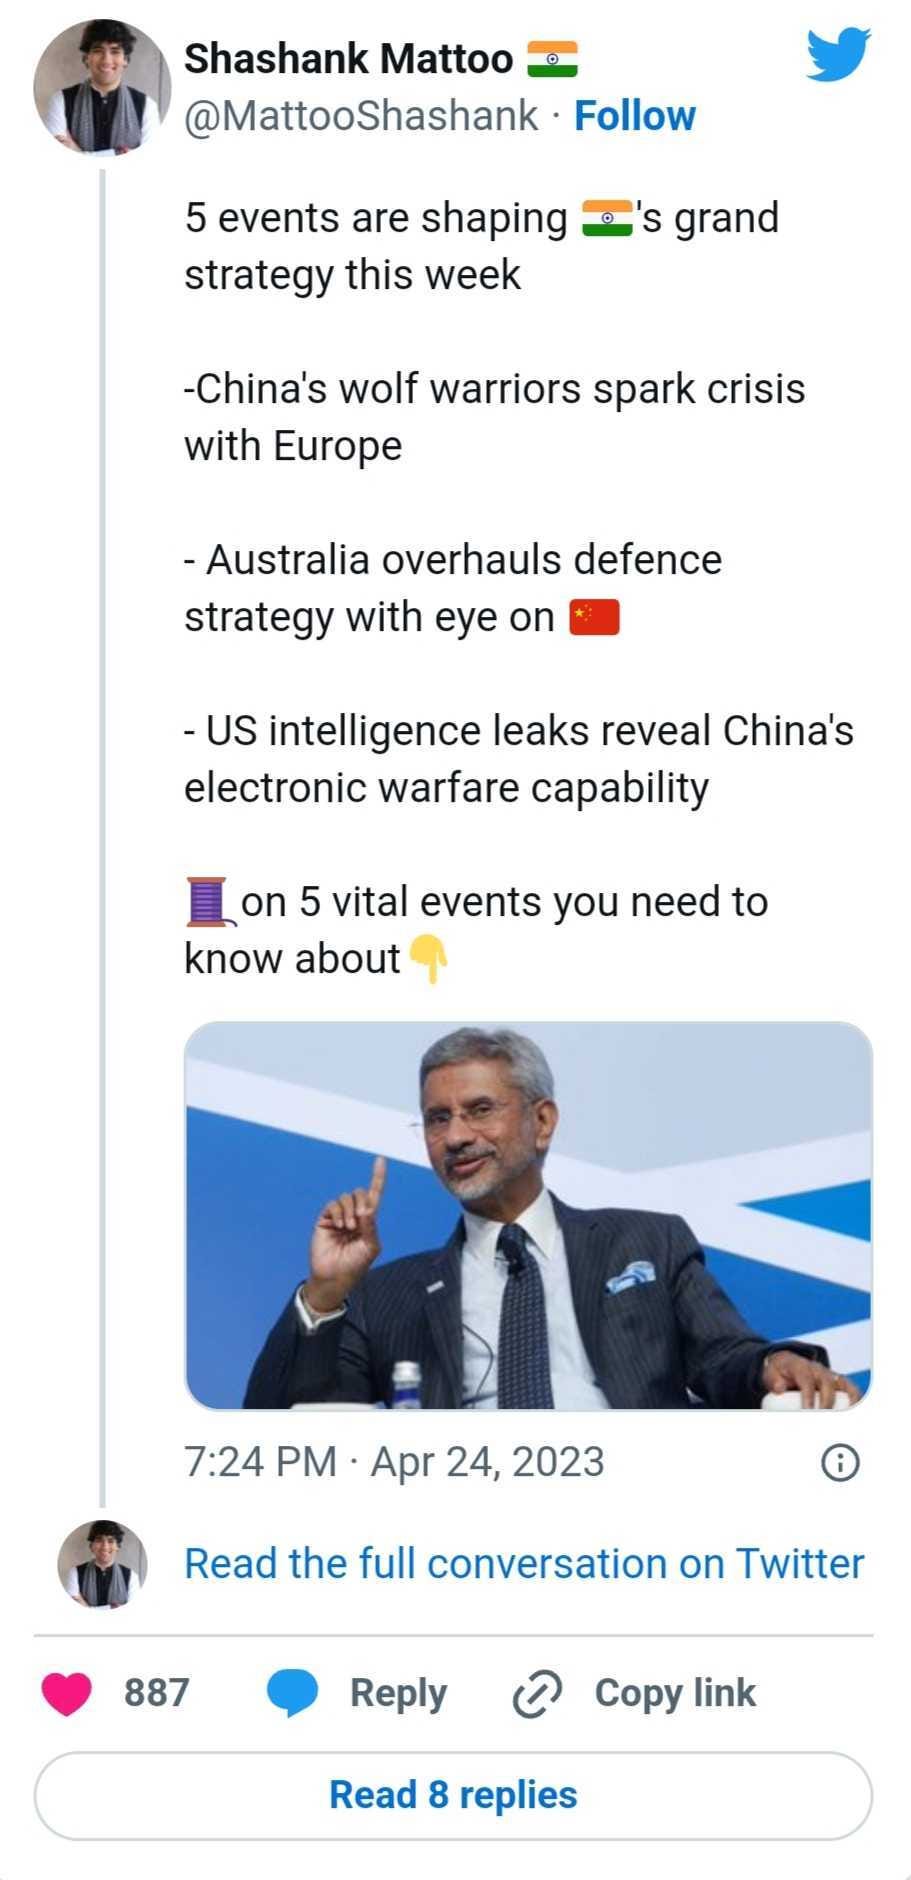Image resolution: width=911 pixels, height=1880 pixels.
Task: Click the pointing-down hand emoji
Action: [x=428, y=959]
